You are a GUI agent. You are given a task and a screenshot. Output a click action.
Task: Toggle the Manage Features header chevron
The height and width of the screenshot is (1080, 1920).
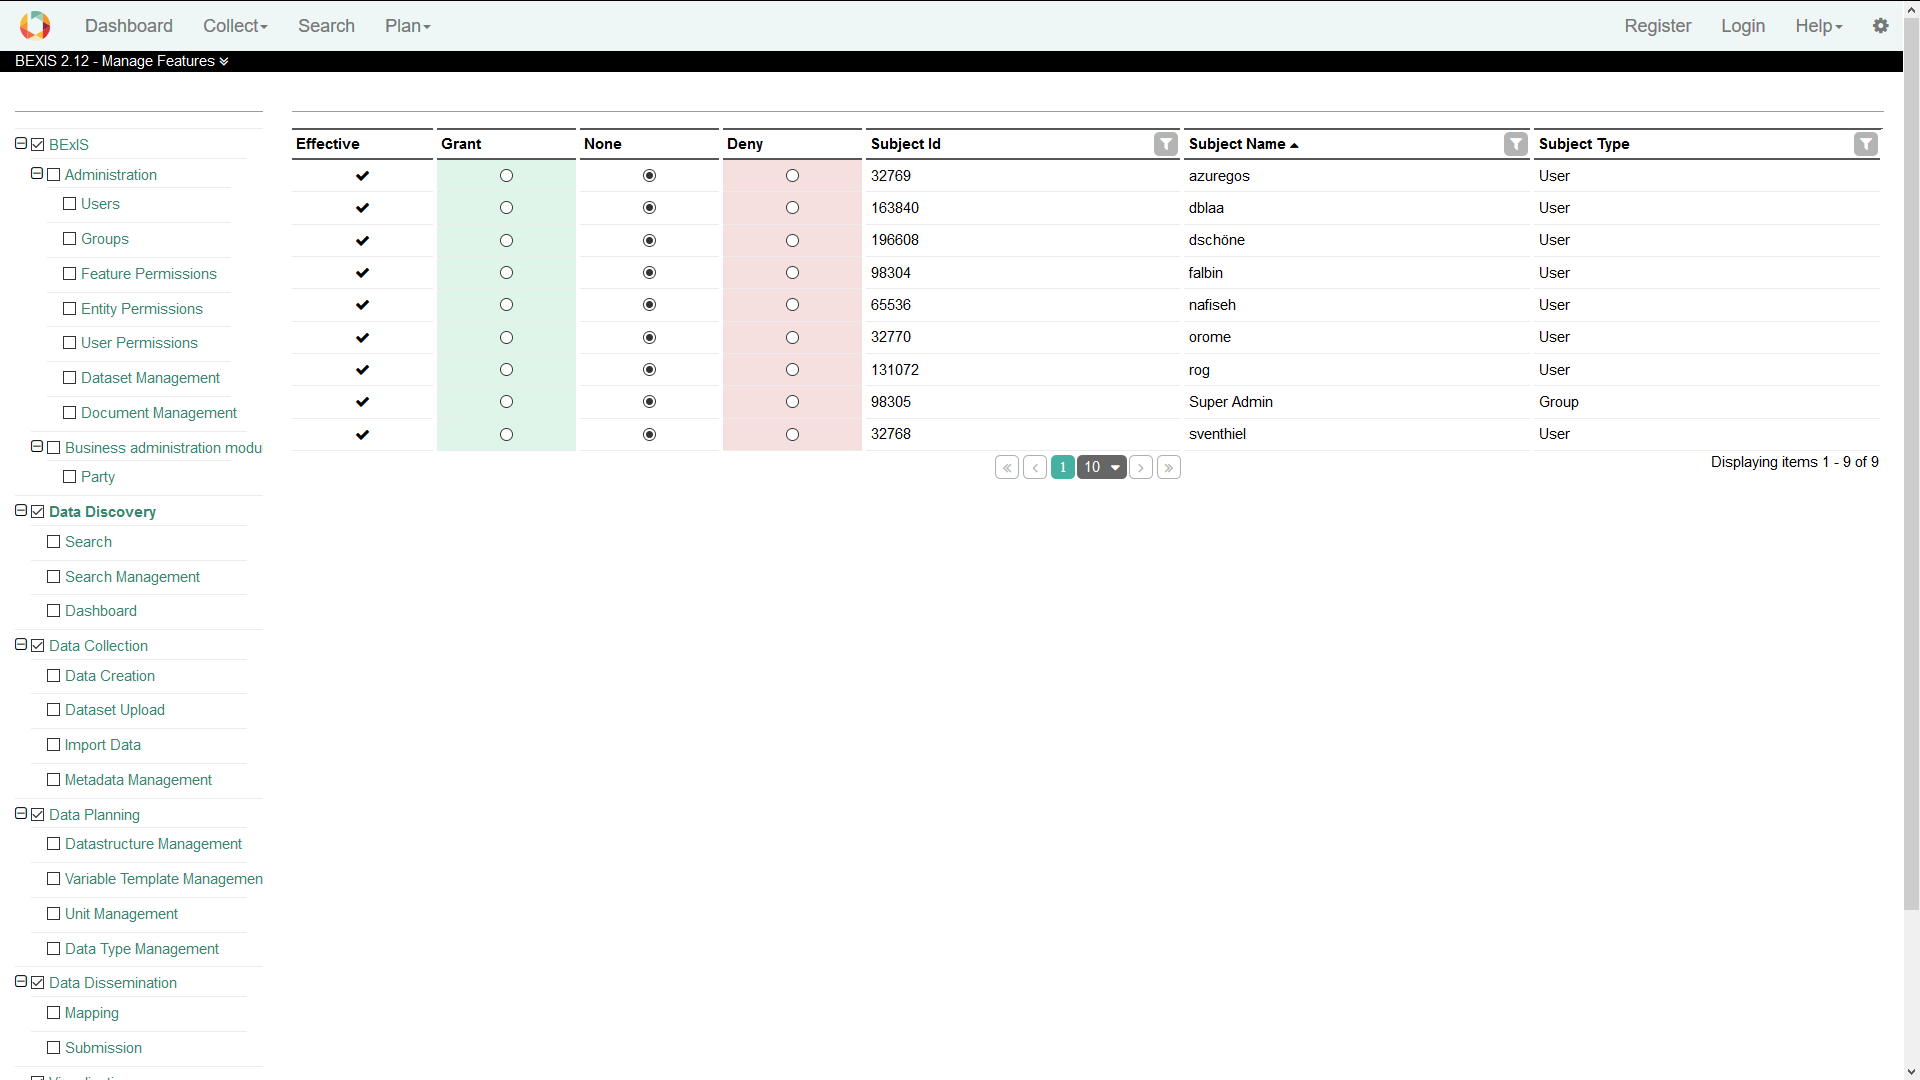click(224, 61)
